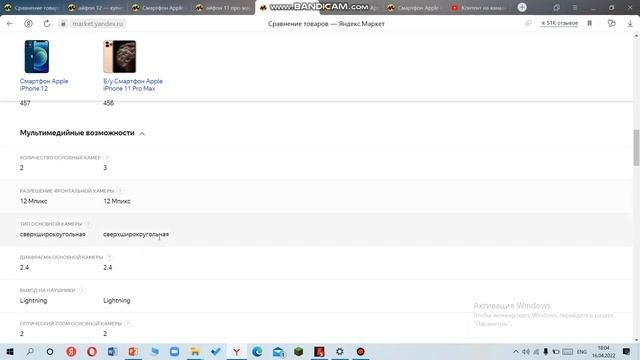Show hint for Тип основной камеры
Image resolution: width=640 pixels, height=360 pixels.
[88, 224]
